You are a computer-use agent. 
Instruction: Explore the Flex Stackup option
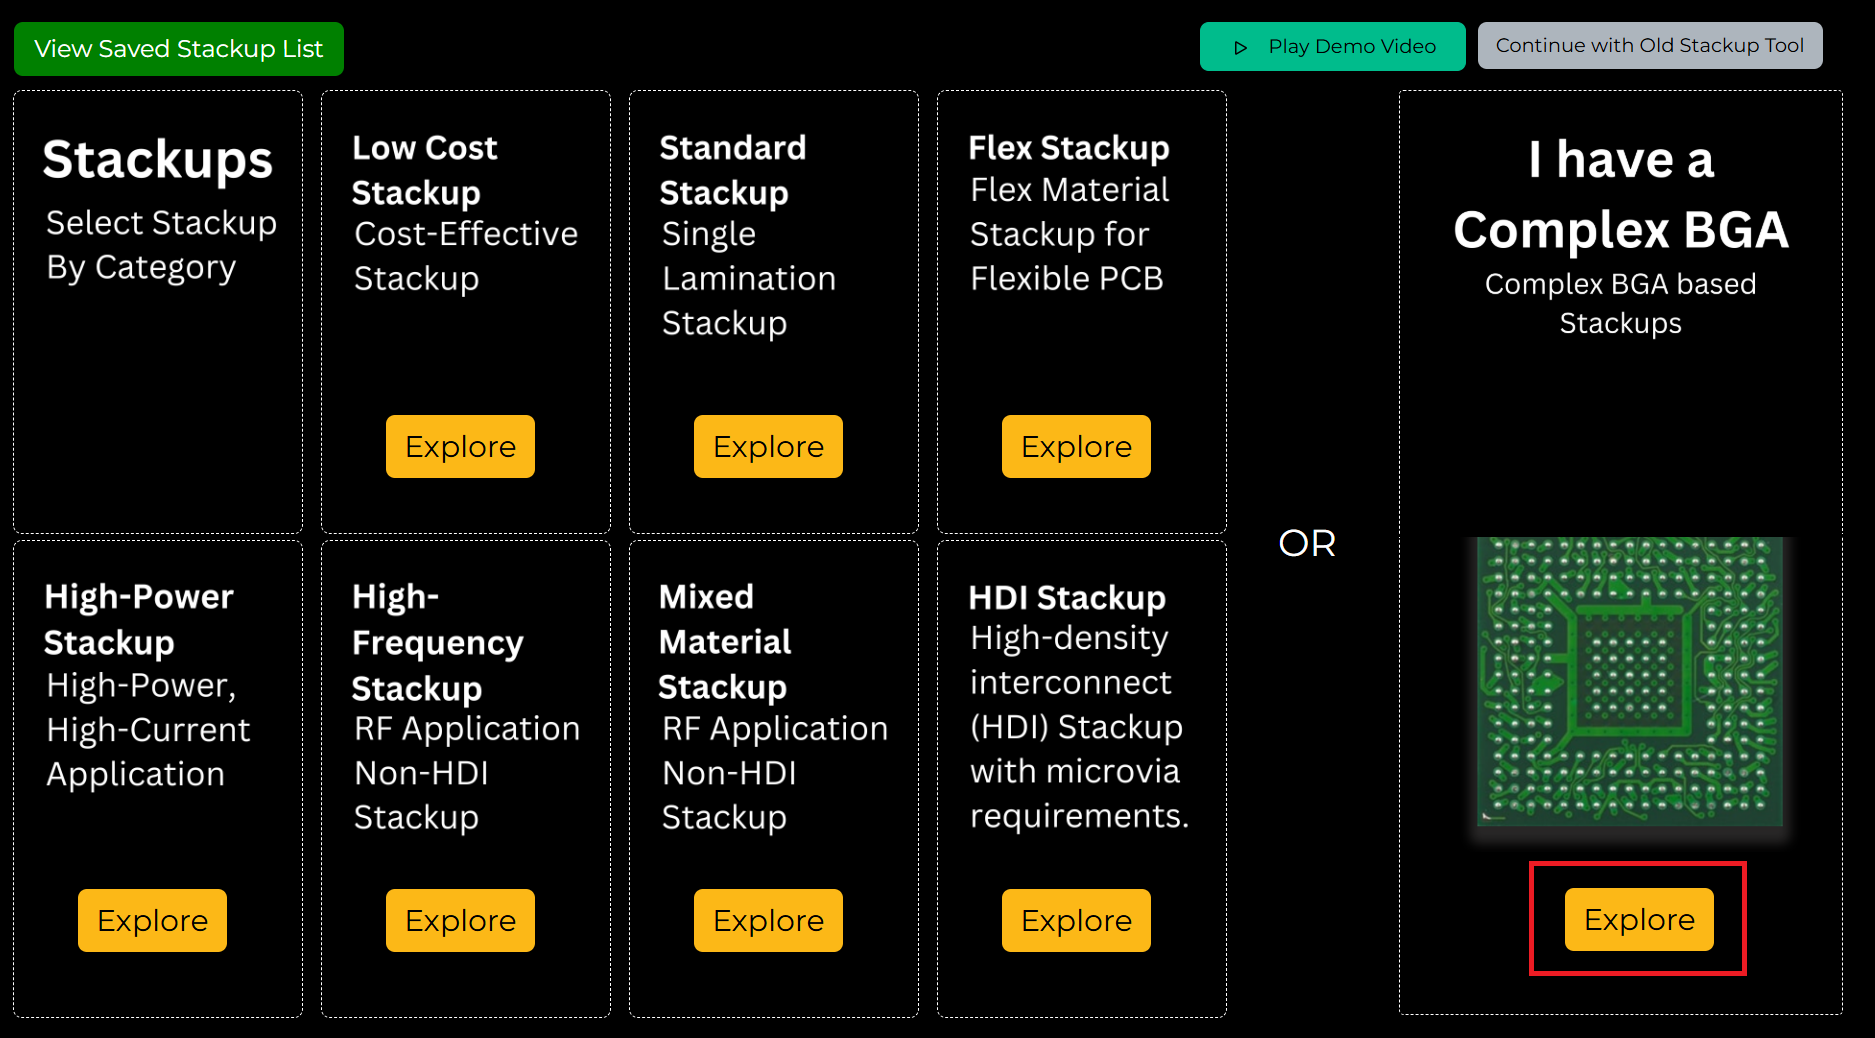tap(1076, 446)
